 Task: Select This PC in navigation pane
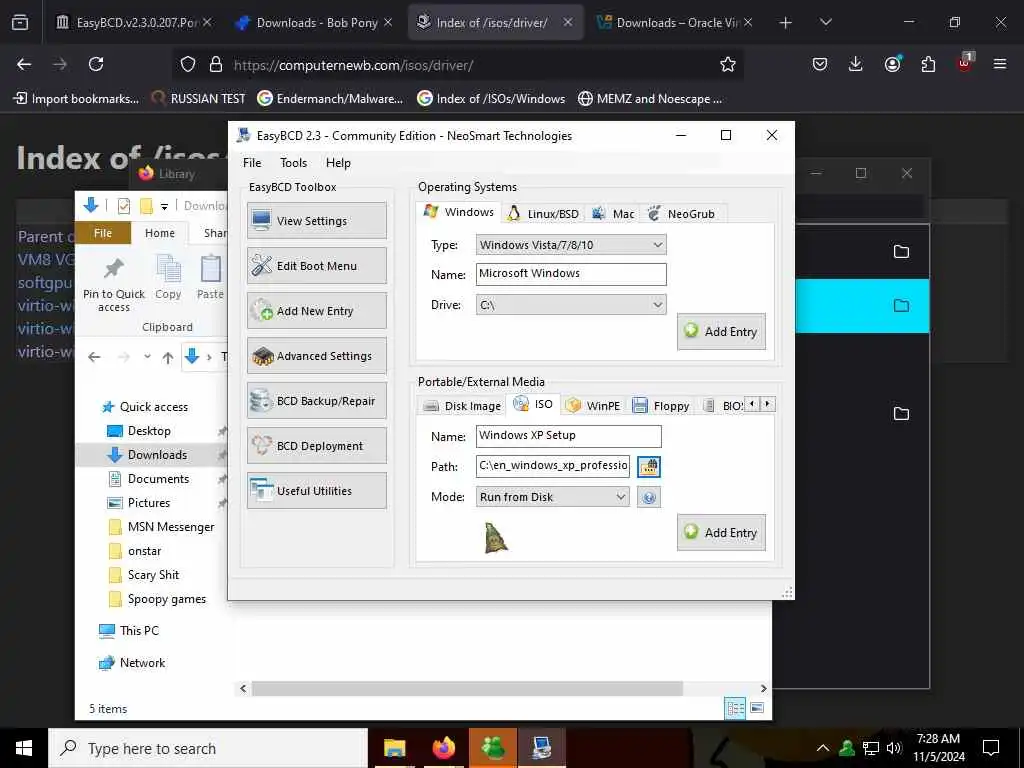coord(129,631)
